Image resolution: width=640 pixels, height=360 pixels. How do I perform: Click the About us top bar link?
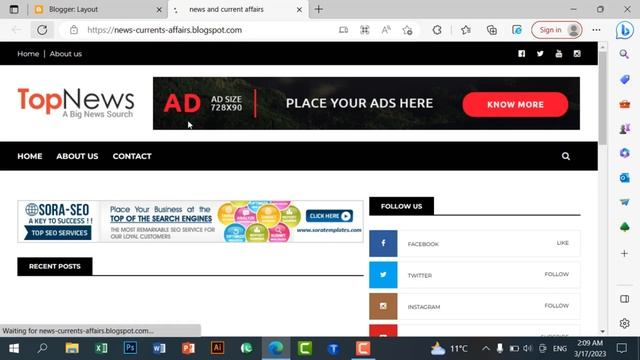[x=66, y=53]
